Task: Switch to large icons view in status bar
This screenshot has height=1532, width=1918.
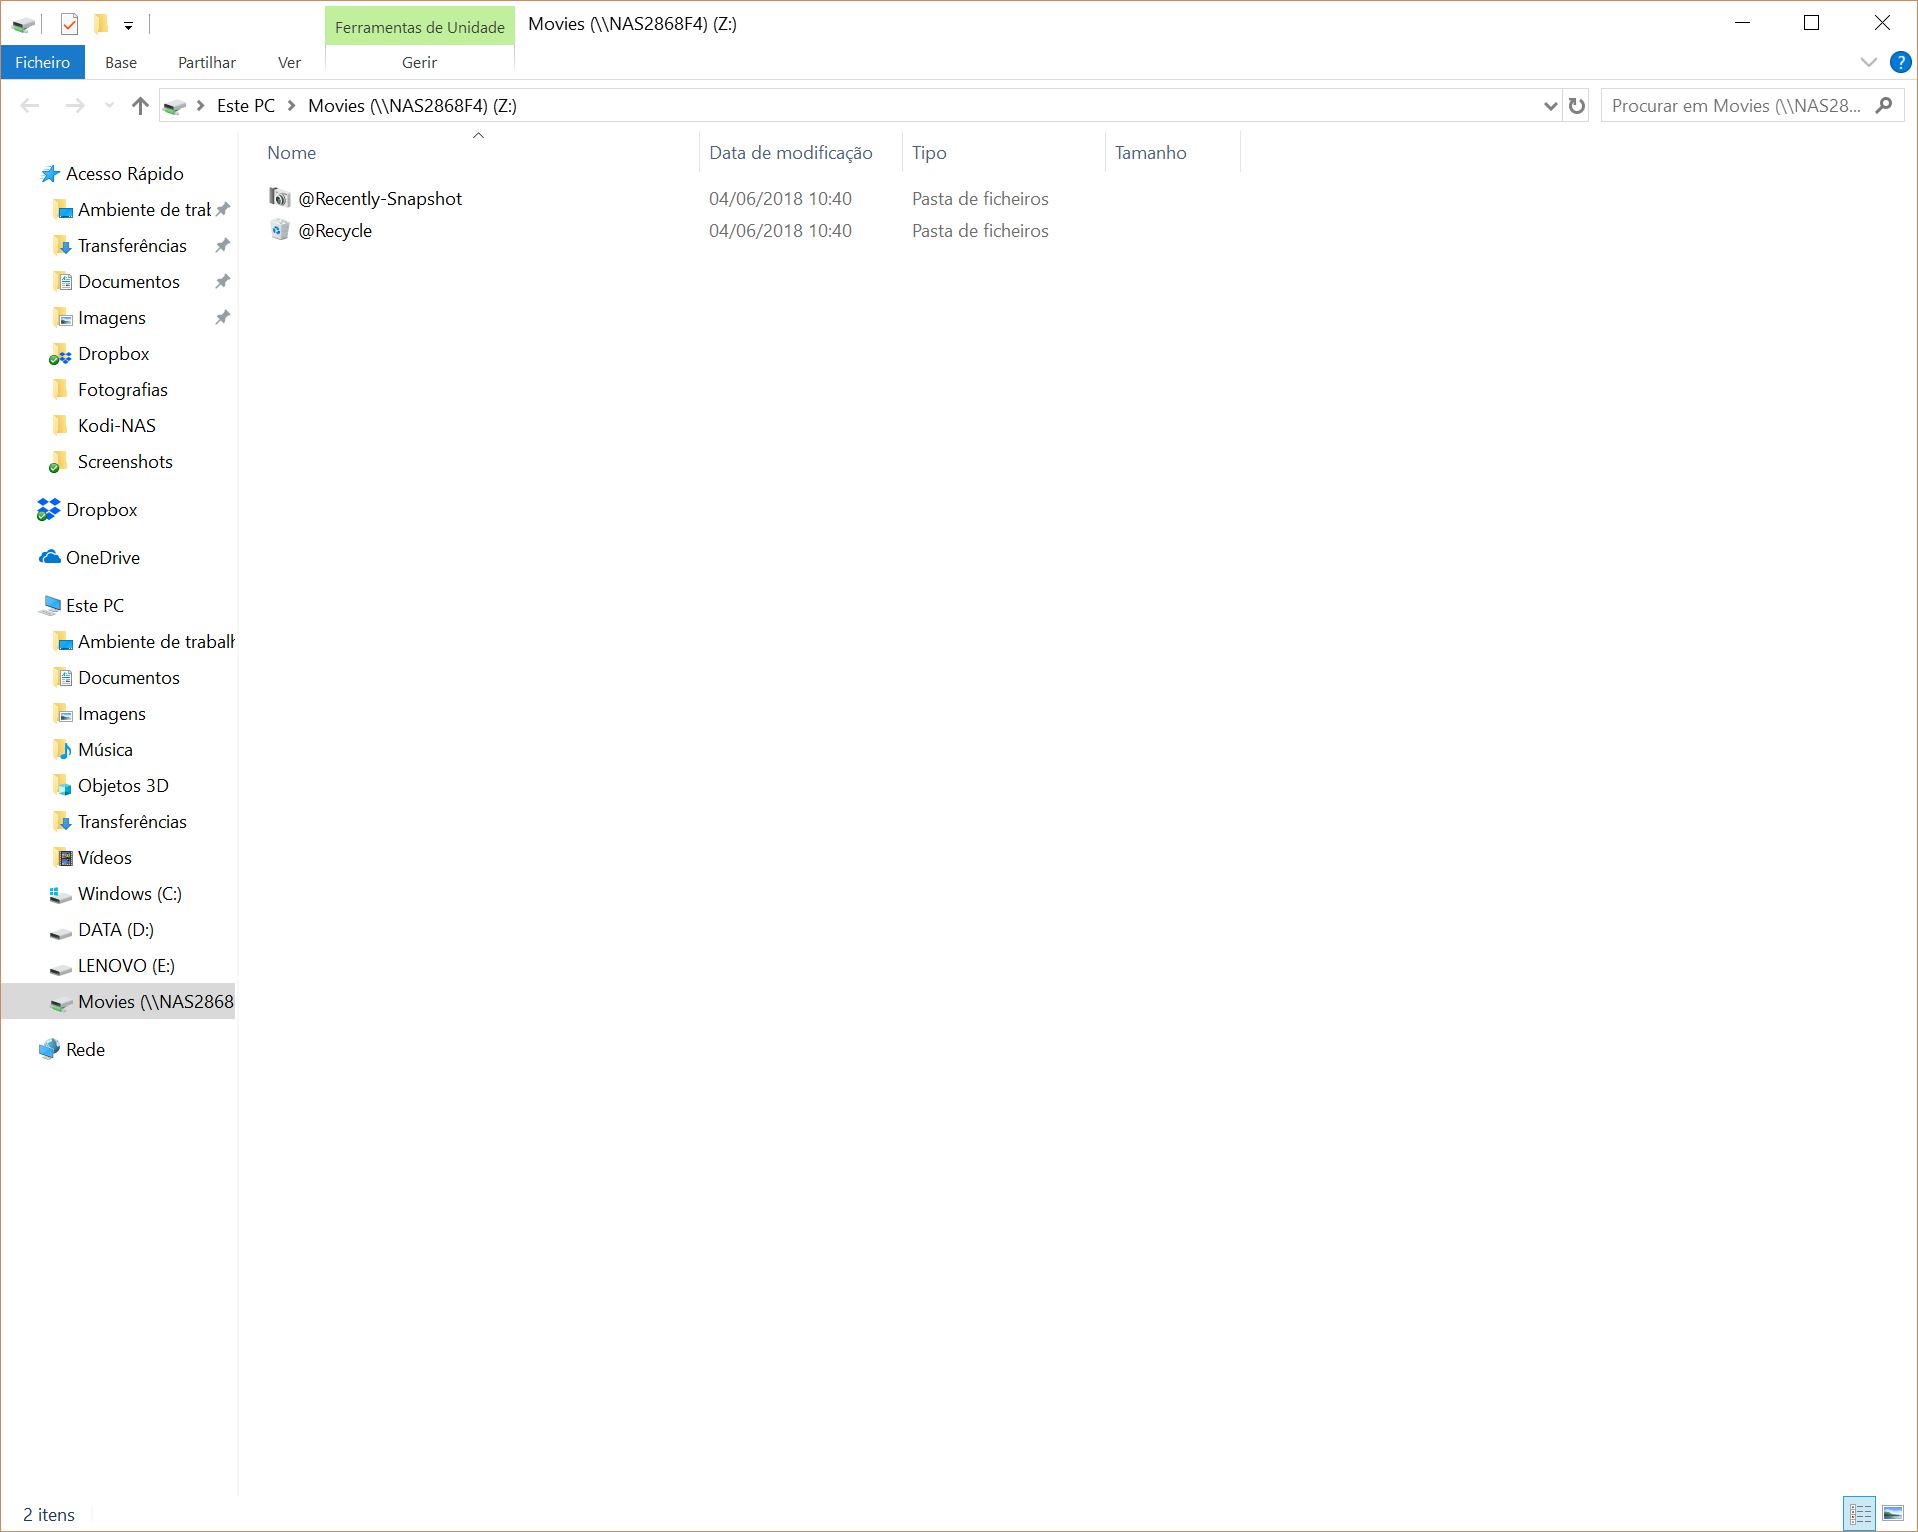Action: (x=1893, y=1514)
